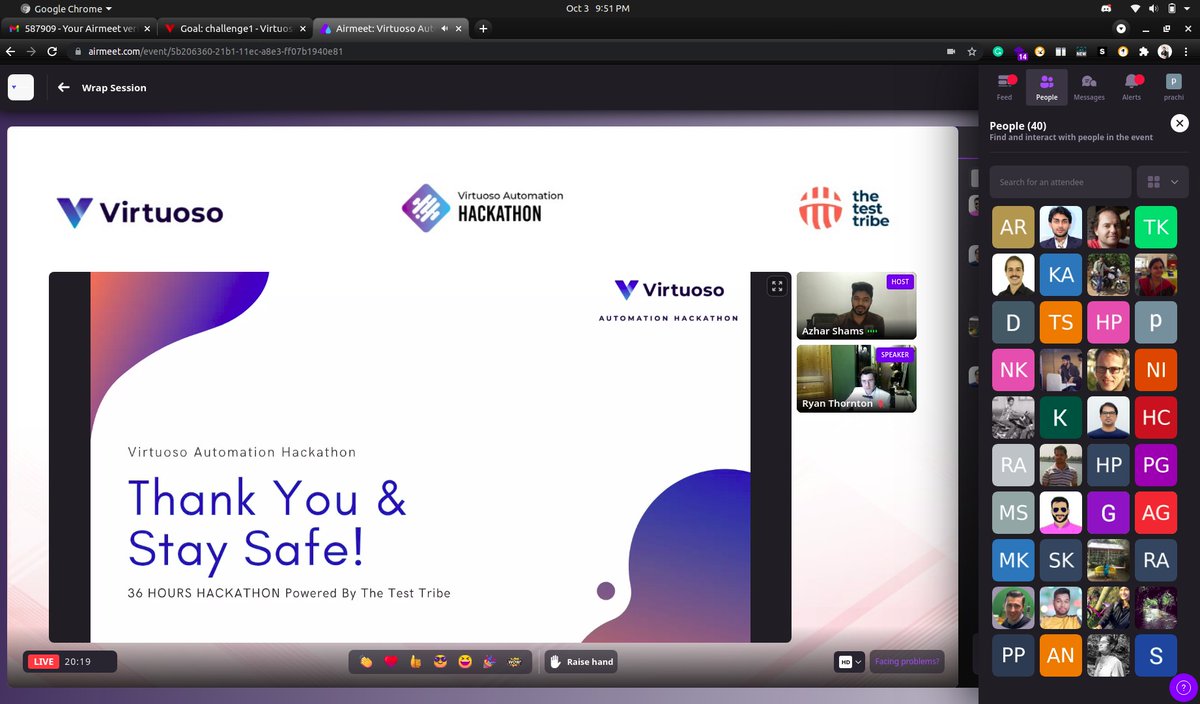The image size is (1200, 704).
Task: Open the HD video quality dropdown
Action: point(849,662)
